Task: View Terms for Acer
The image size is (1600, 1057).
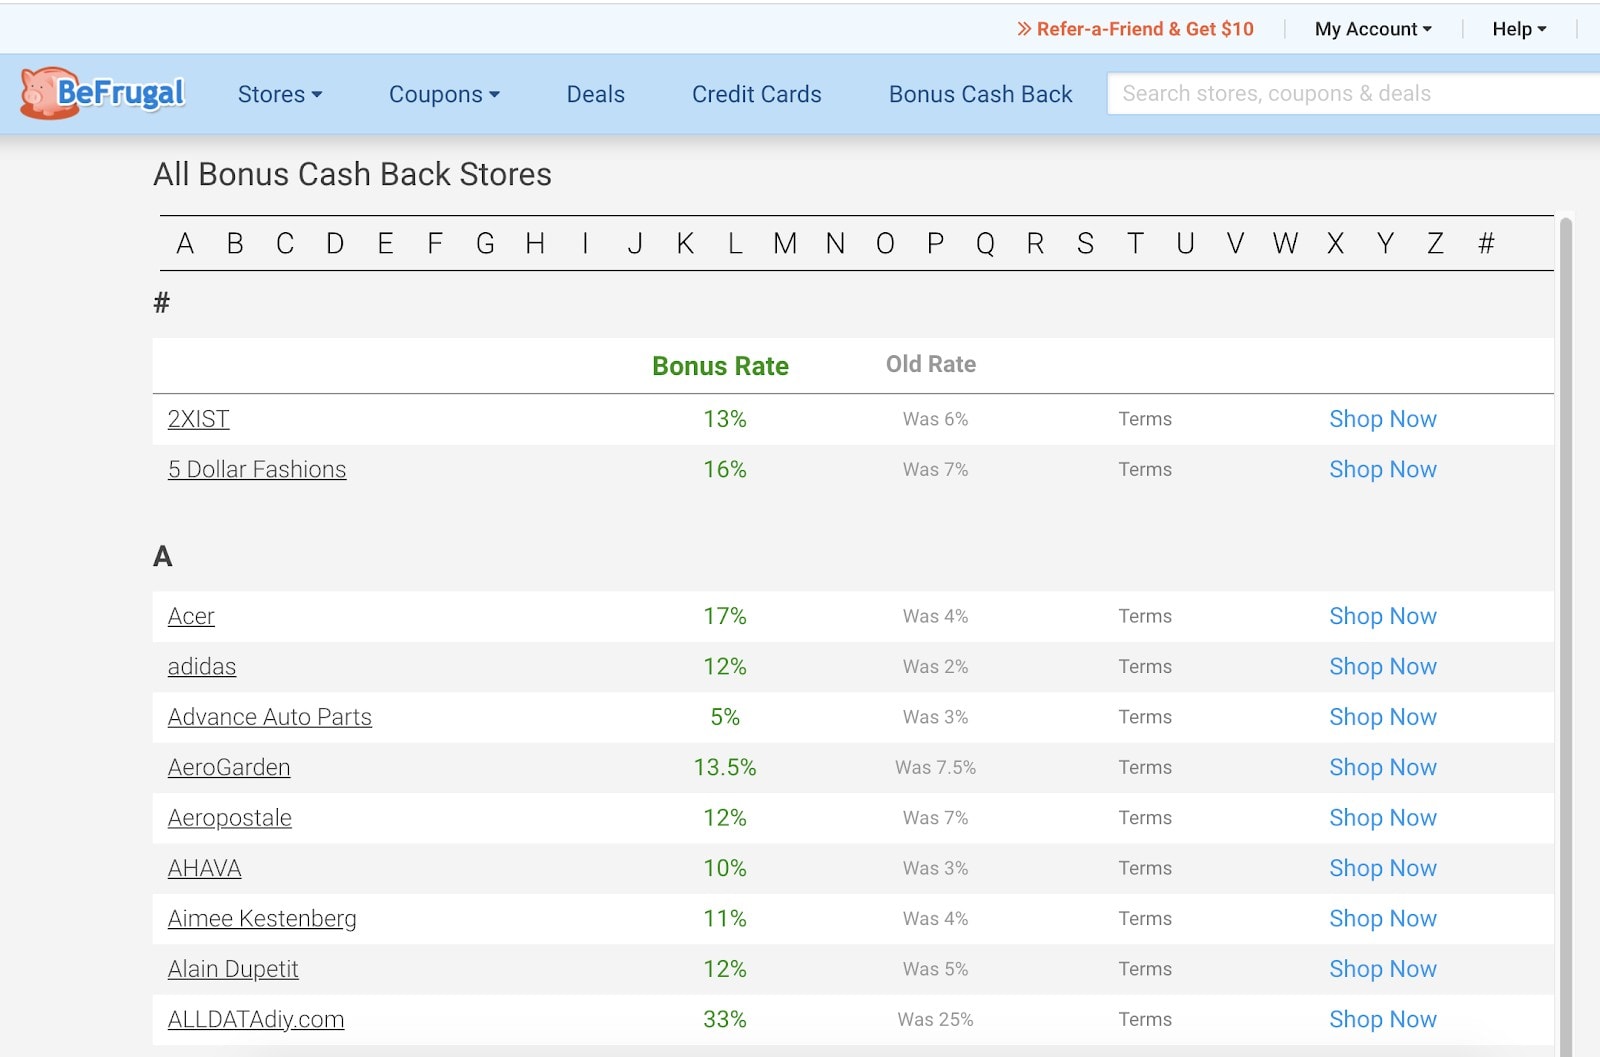Action: pos(1145,616)
